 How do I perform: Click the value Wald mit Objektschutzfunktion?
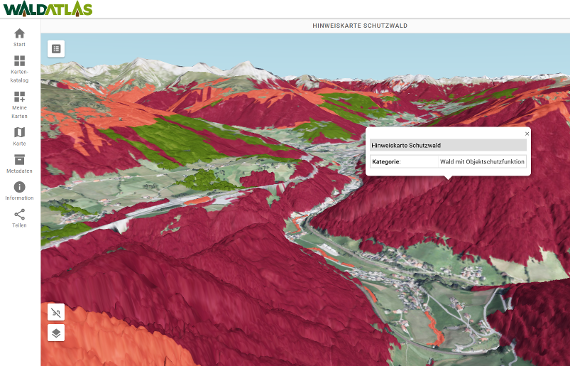click(482, 162)
